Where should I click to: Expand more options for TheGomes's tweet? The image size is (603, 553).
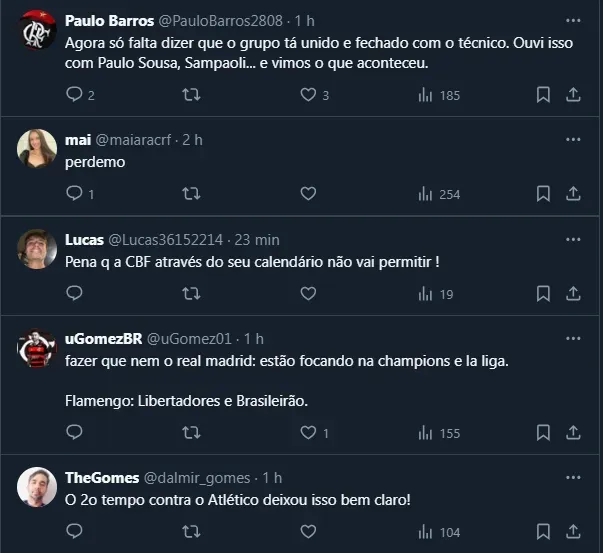[x=573, y=478]
